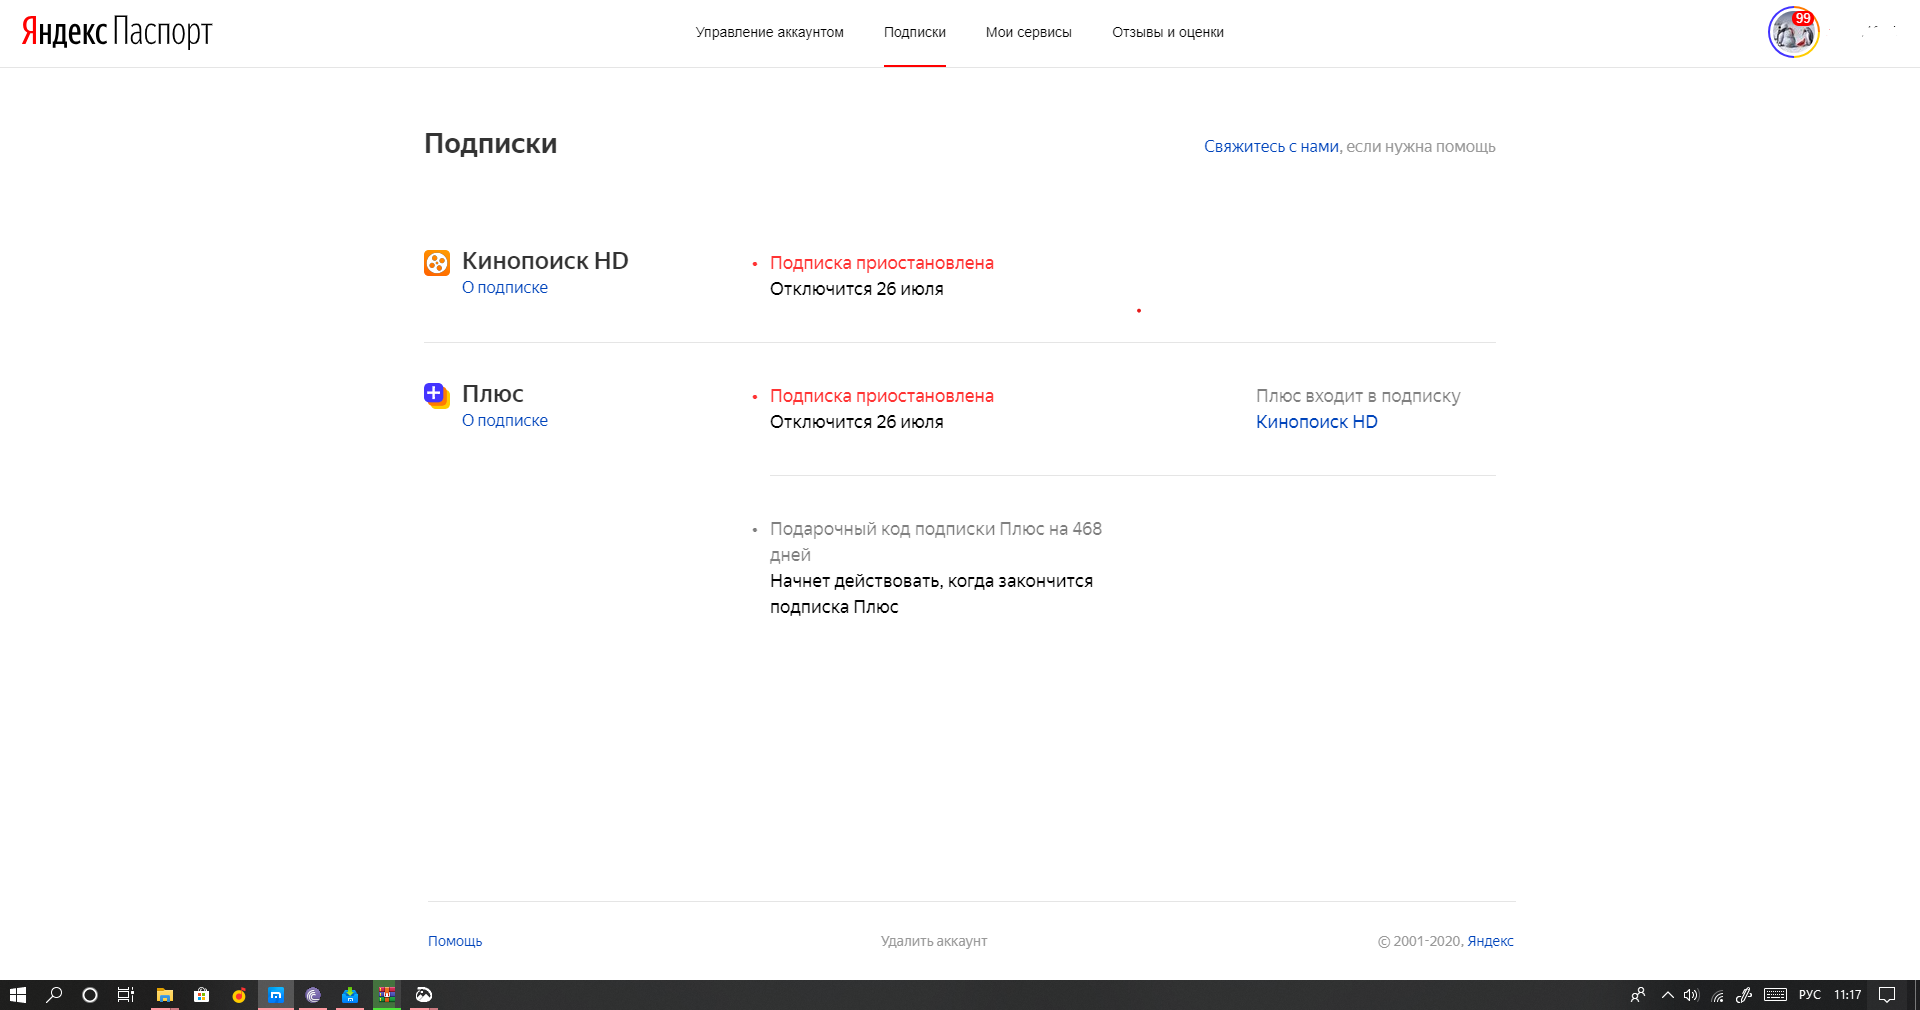This screenshot has width=1920, height=1010.
Task: Launch Microsoft Store from the taskbar
Action: 202,995
